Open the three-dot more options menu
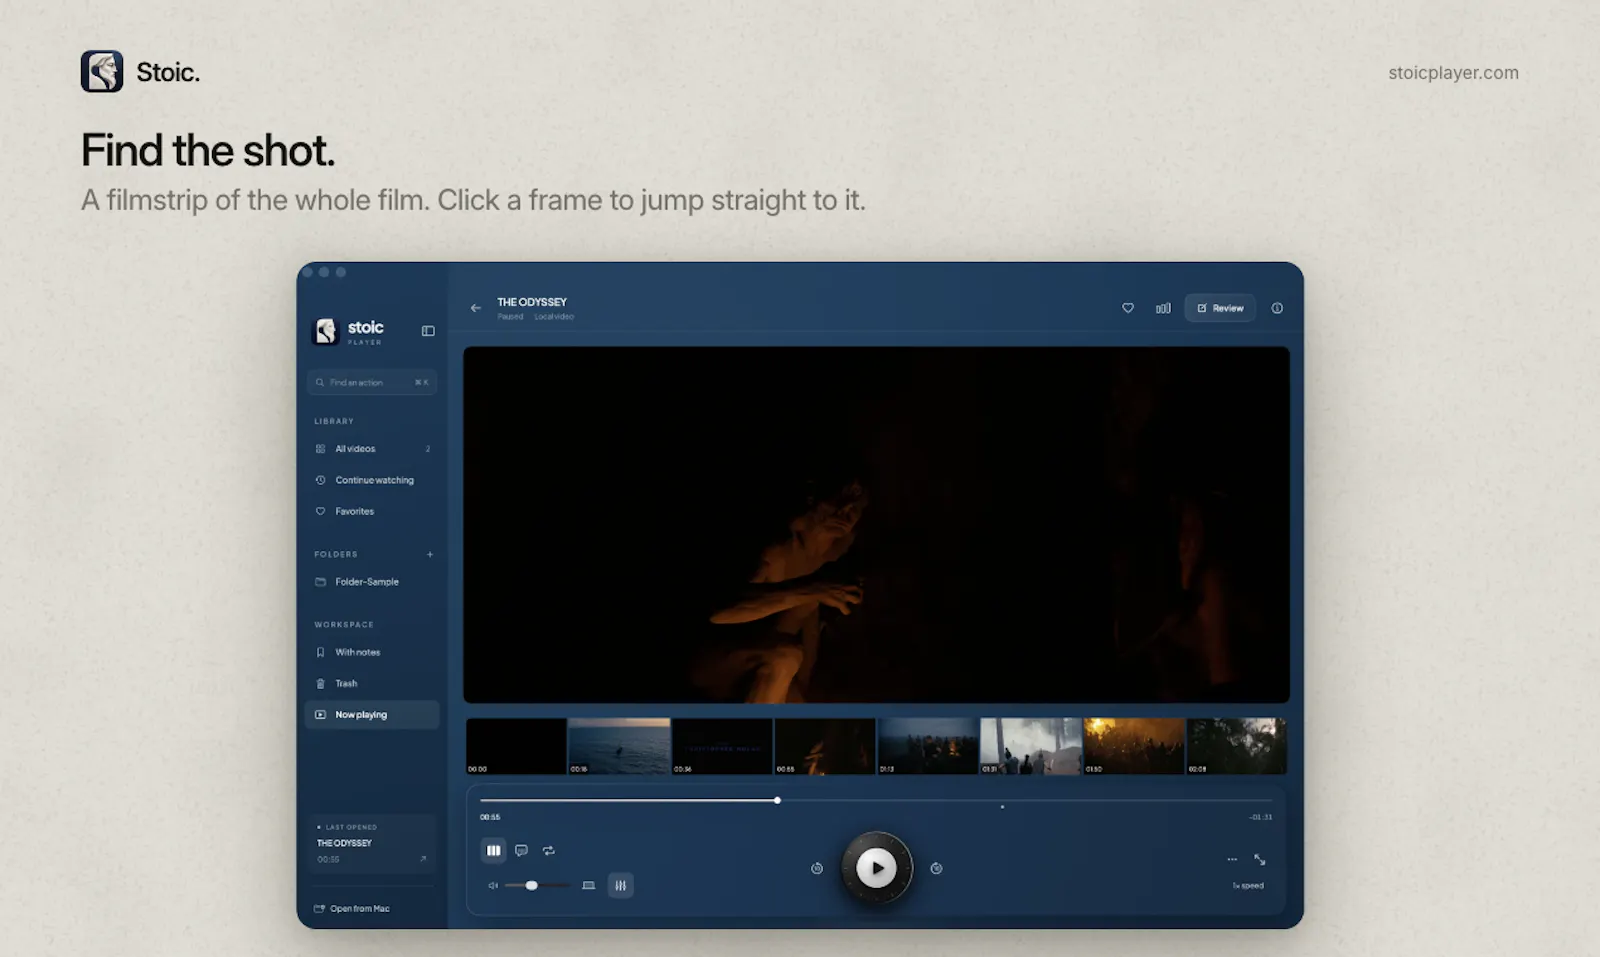1600x957 pixels. coord(1232,859)
